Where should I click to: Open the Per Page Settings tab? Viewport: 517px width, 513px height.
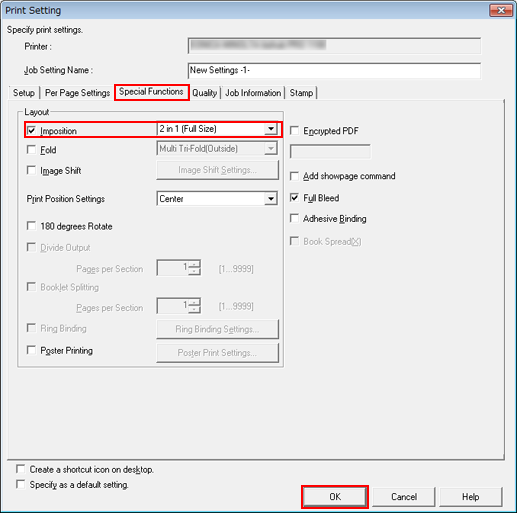(77, 93)
